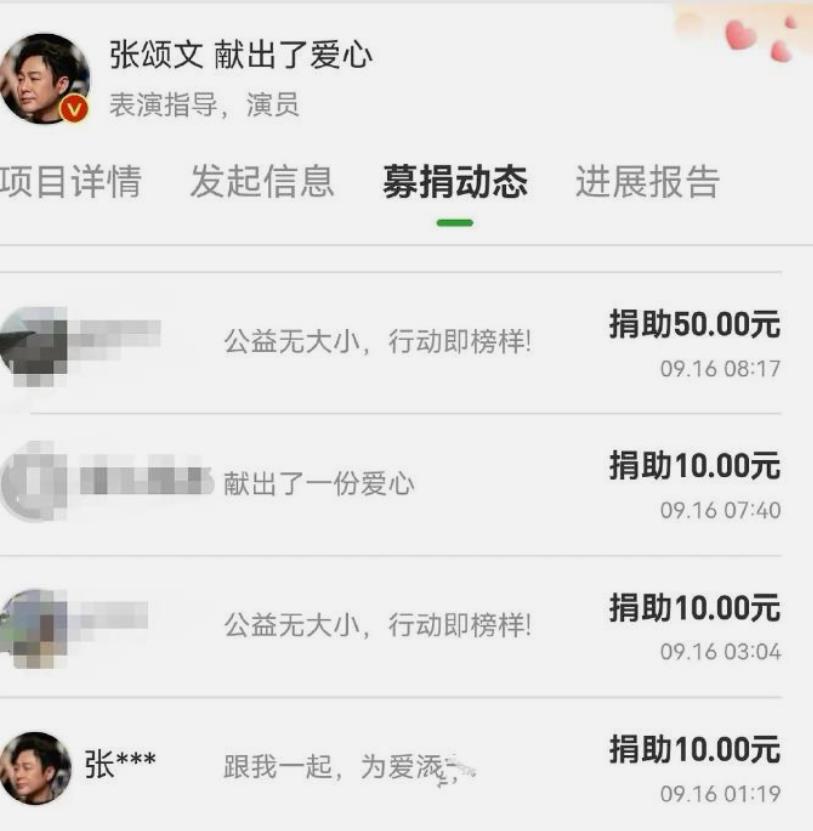Select the 捐助10.00元 entry from 07:40
This screenshot has height=831, width=813.
[x=695, y=465]
